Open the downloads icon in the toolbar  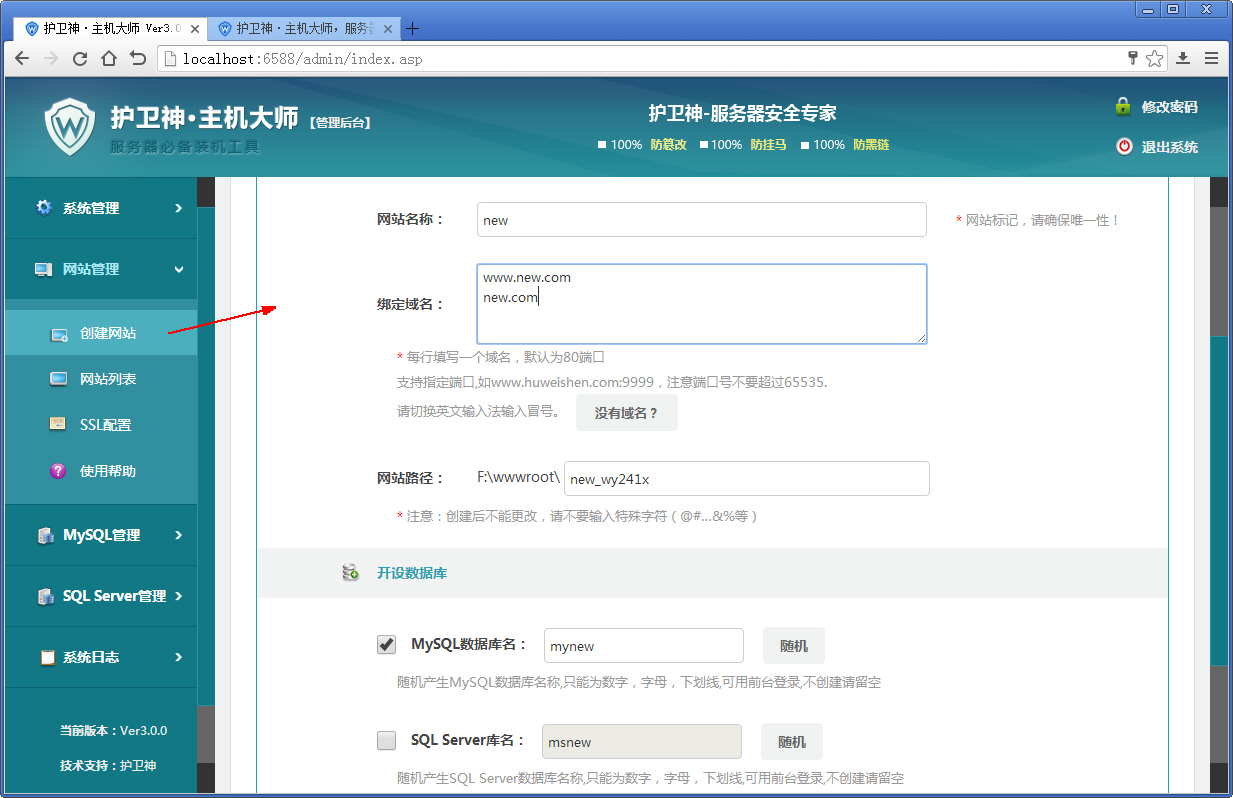click(1183, 59)
